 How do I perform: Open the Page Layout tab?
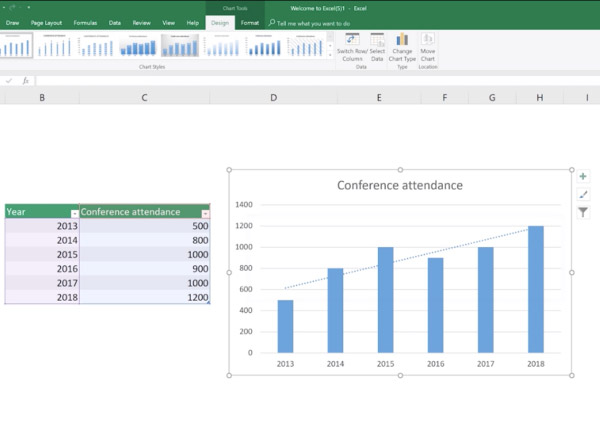(46, 22)
